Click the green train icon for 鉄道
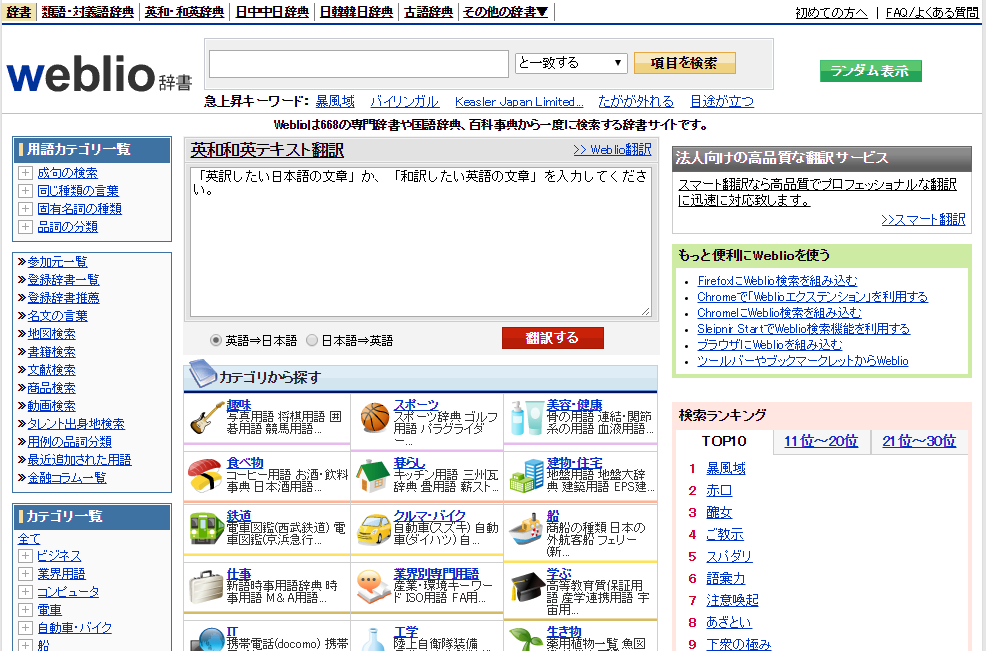This screenshot has height=651, width=986. 207,528
